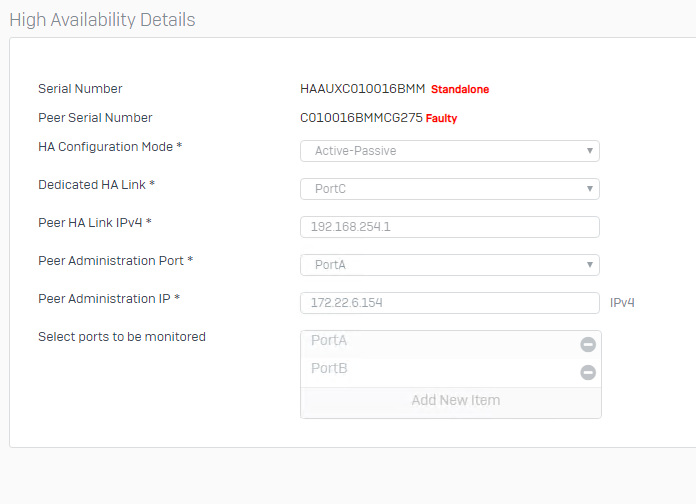The image size is (696, 504).
Task: Remove PortA from monitored ports
Action: click(x=588, y=344)
